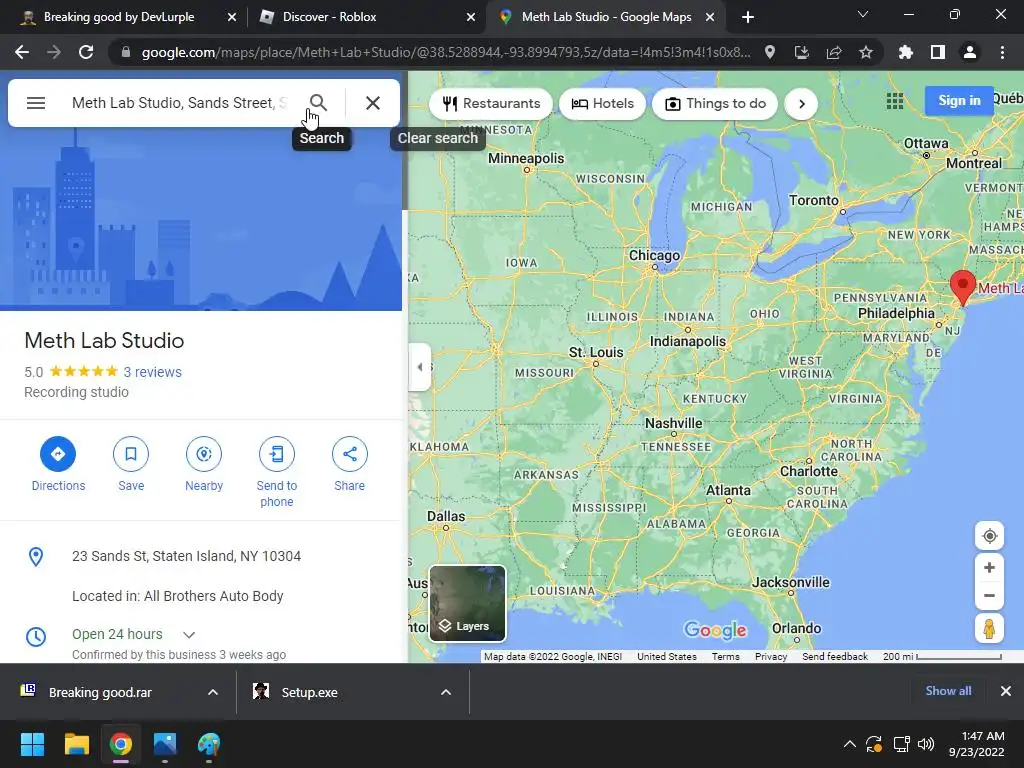Click the Your Location target icon
The width and height of the screenshot is (1024, 768).
tap(989, 536)
